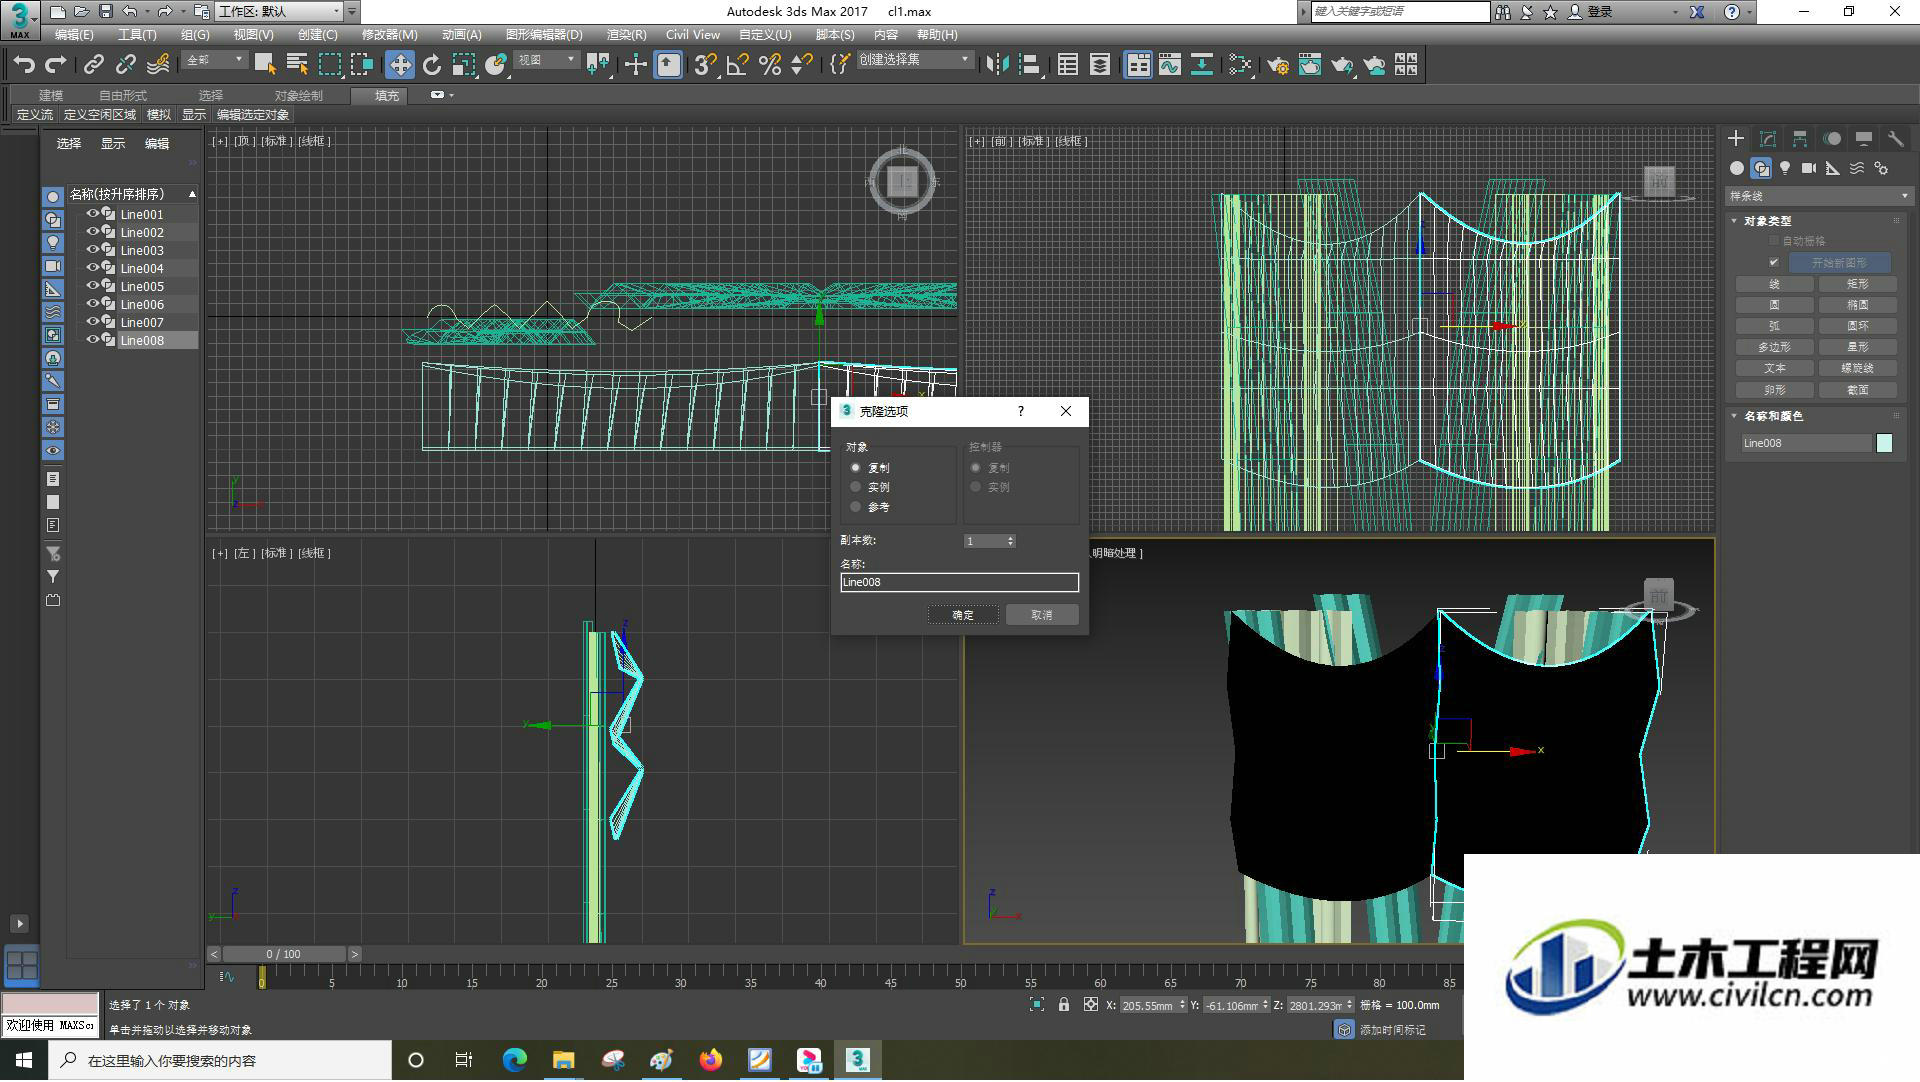Click the Align tool icon
This screenshot has height=1082, width=1920.
[x=1030, y=65]
